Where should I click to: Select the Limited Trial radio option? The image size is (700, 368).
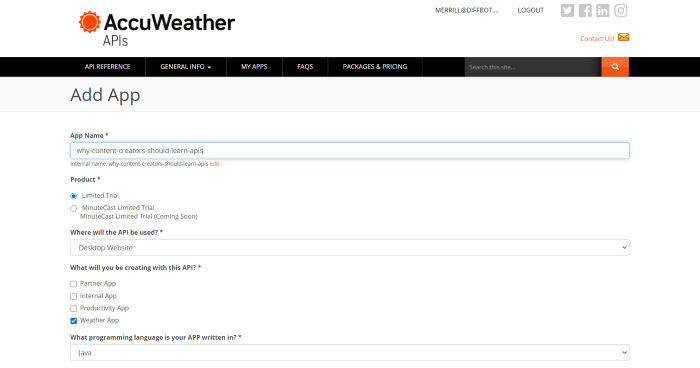click(x=74, y=196)
